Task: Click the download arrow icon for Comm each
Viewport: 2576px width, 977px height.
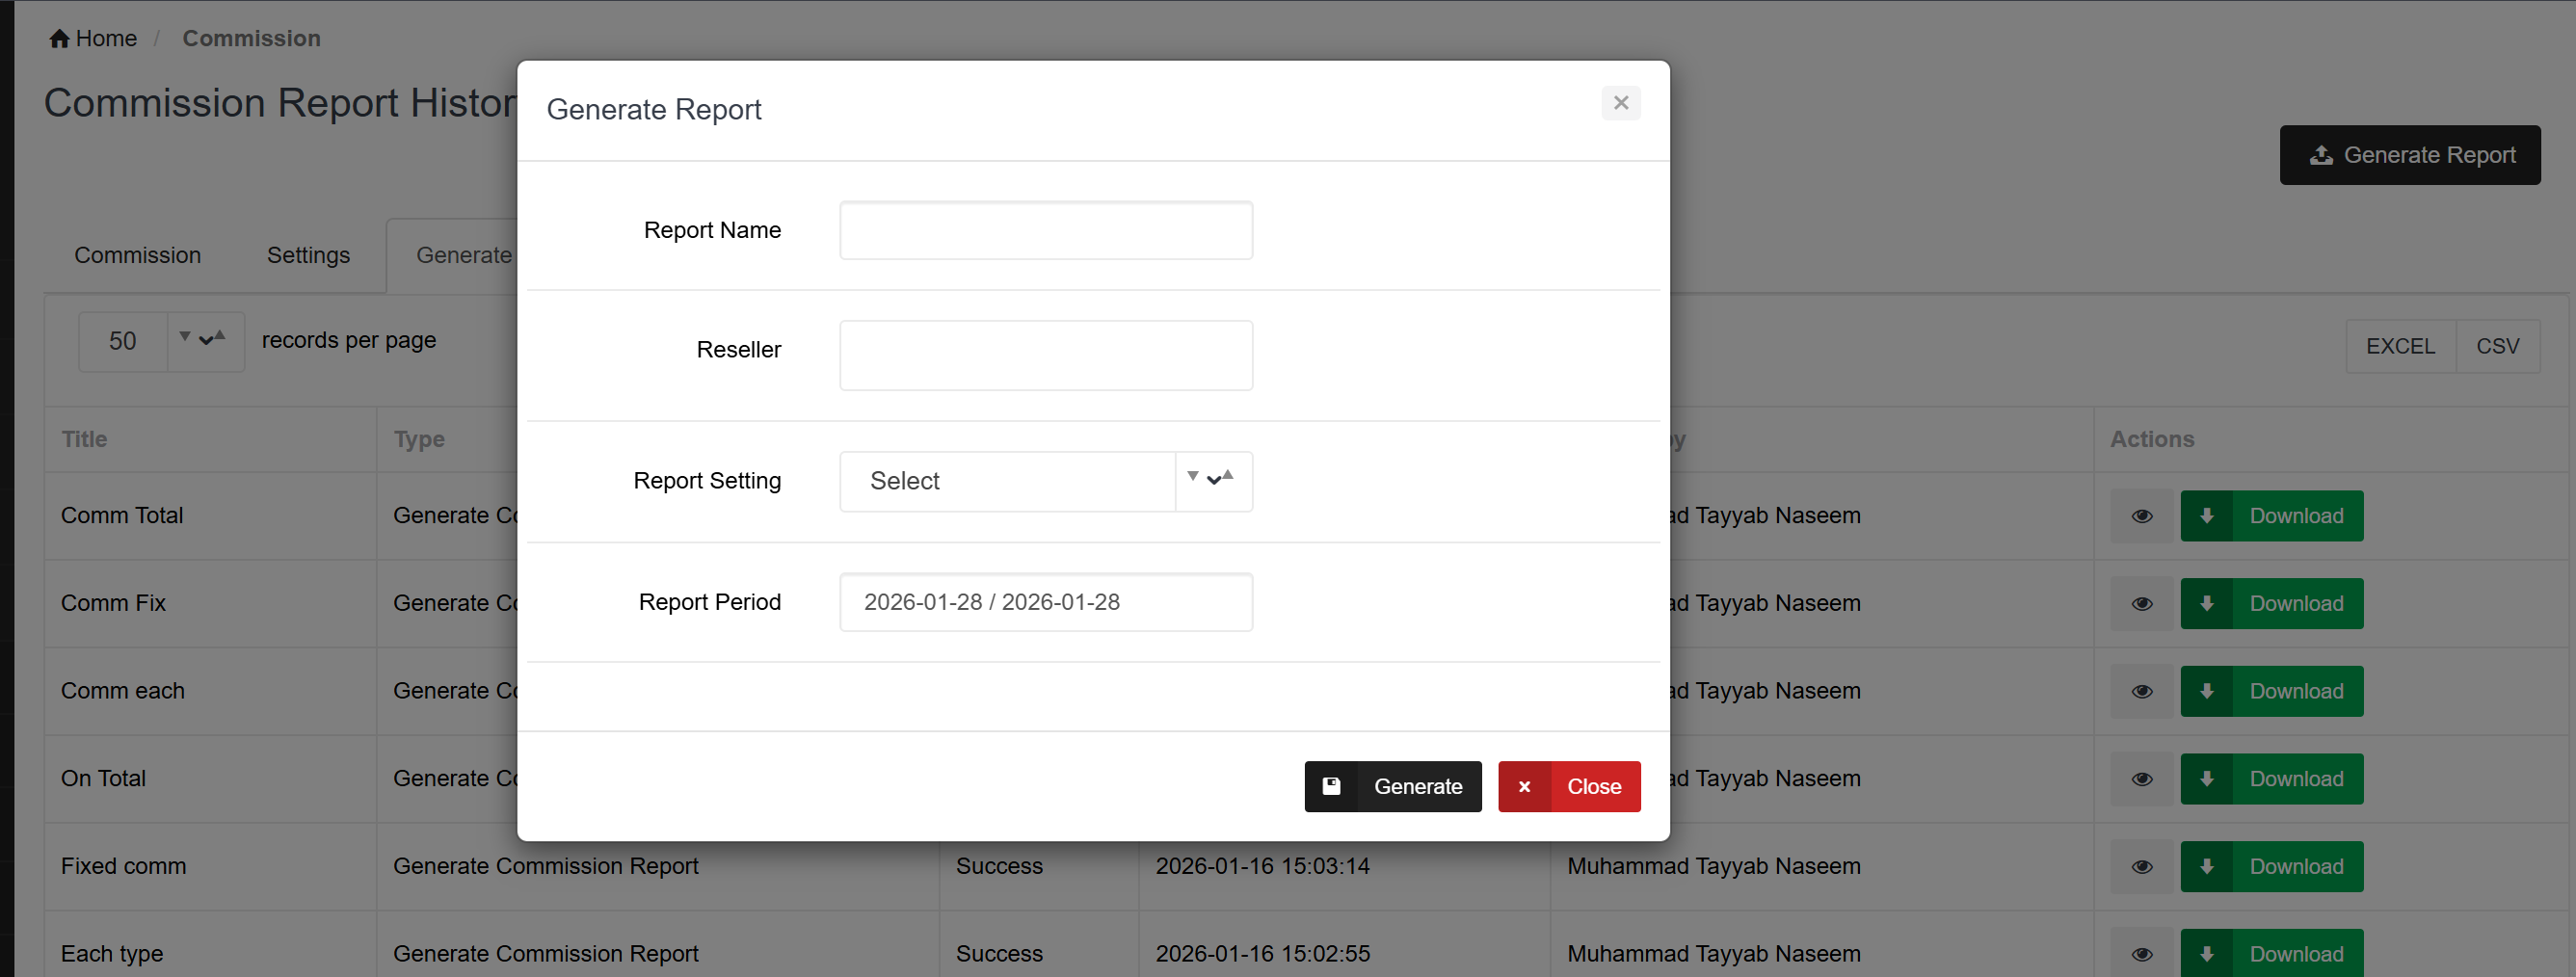Action: [2206, 691]
